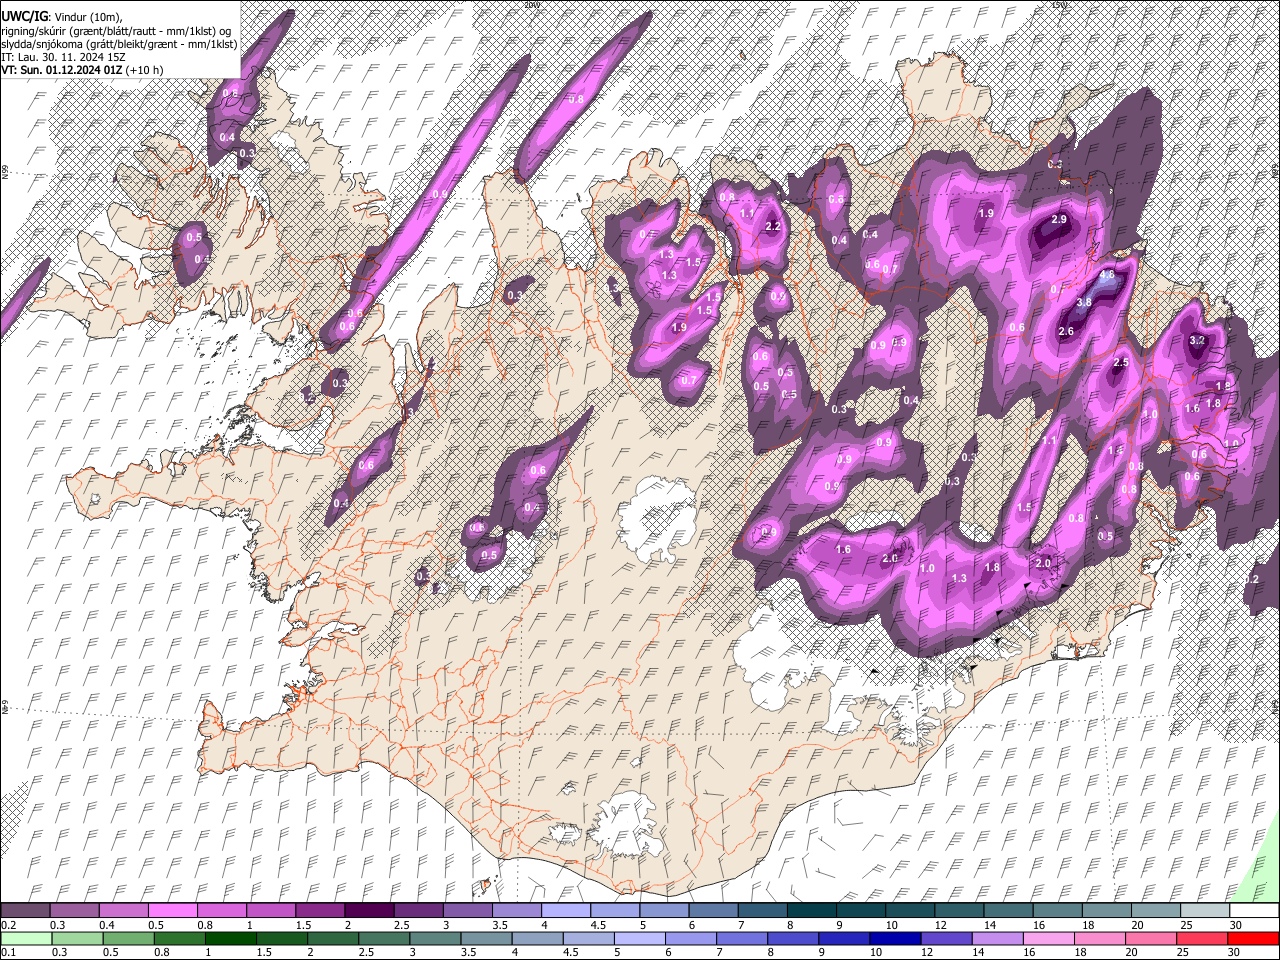The height and width of the screenshot is (960, 1280).
Task: Click the 3.8 precipitation value on map
Action: coord(1083,302)
